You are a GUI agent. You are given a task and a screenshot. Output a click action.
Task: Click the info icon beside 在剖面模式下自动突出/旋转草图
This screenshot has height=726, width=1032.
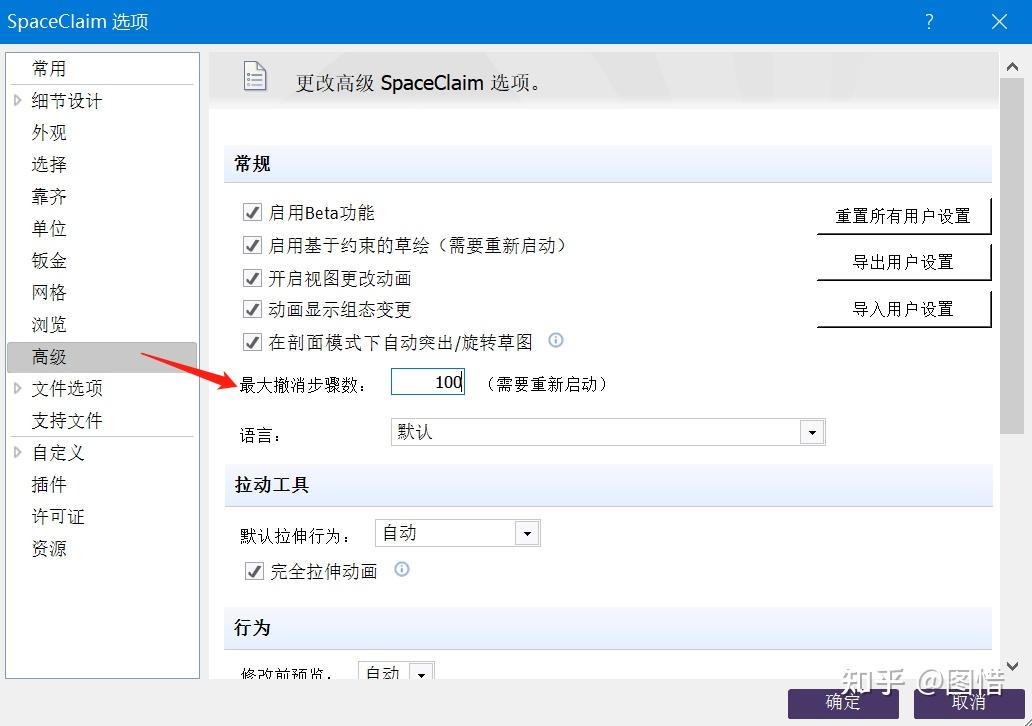tap(555, 341)
